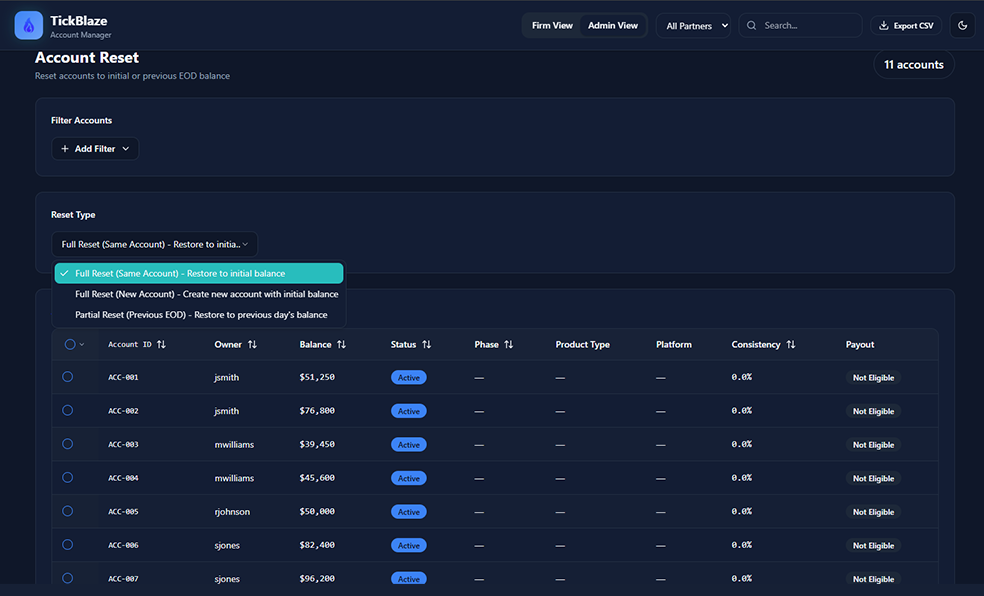The height and width of the screenshot is (596, 984).
Task: Click the Balance column sort icon
Action: click(x=341, y=345)
